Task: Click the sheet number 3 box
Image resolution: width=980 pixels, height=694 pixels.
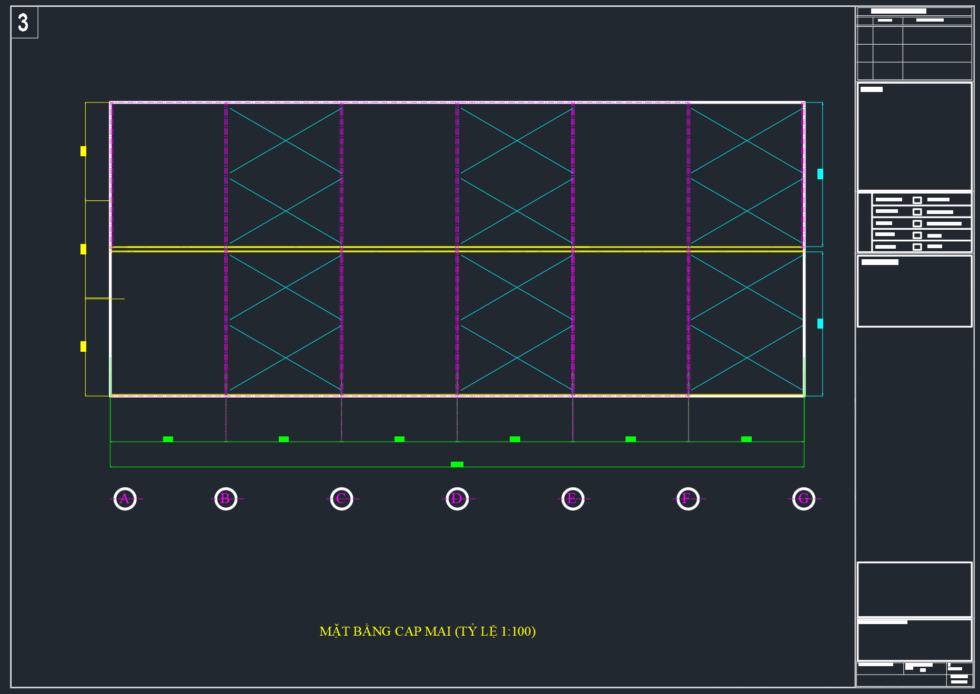Action: (24, 23)
